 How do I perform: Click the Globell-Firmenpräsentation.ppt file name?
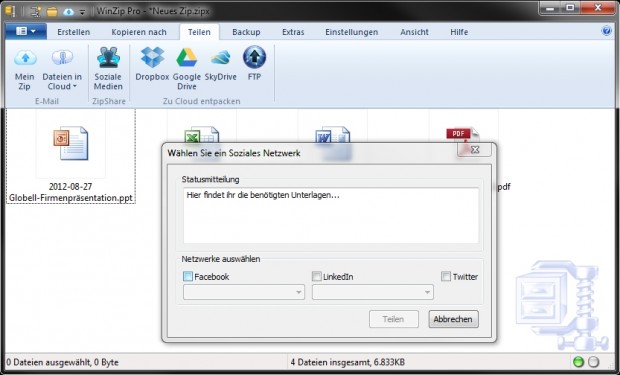[71, 192]
